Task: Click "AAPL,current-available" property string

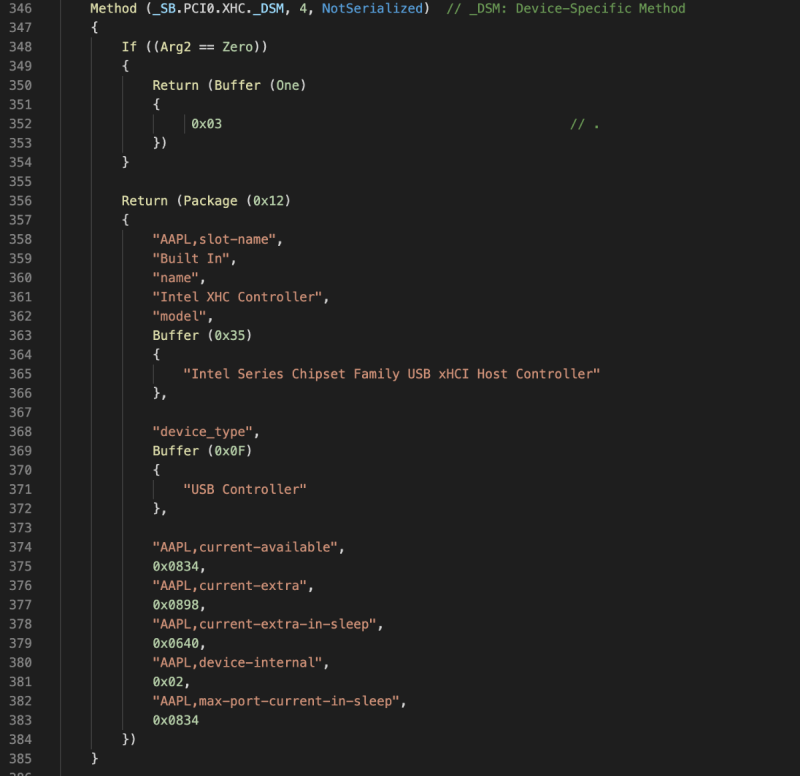Action: tap(248, 547)
